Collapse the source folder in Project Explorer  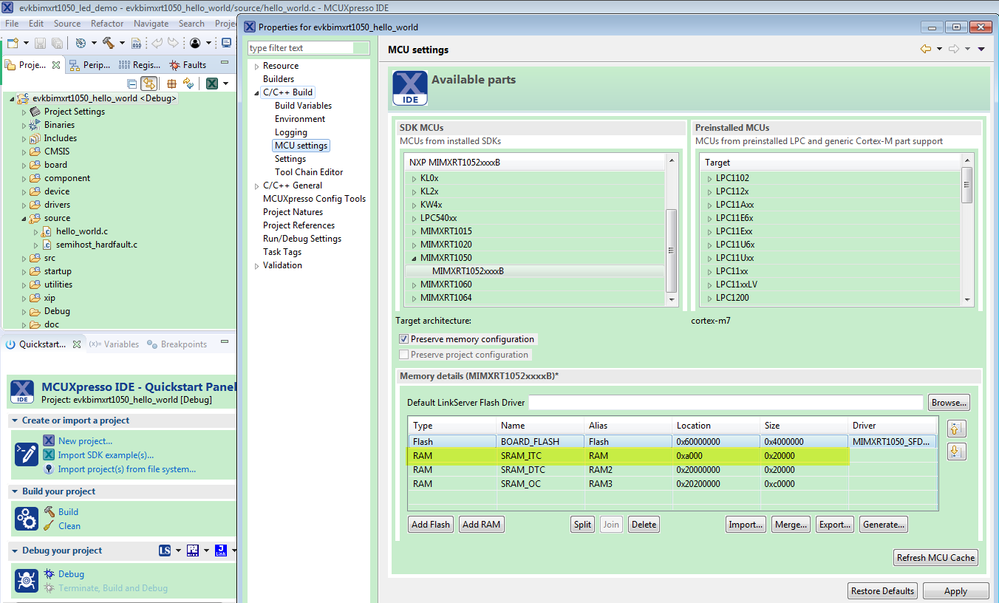(x=24, y=219)
